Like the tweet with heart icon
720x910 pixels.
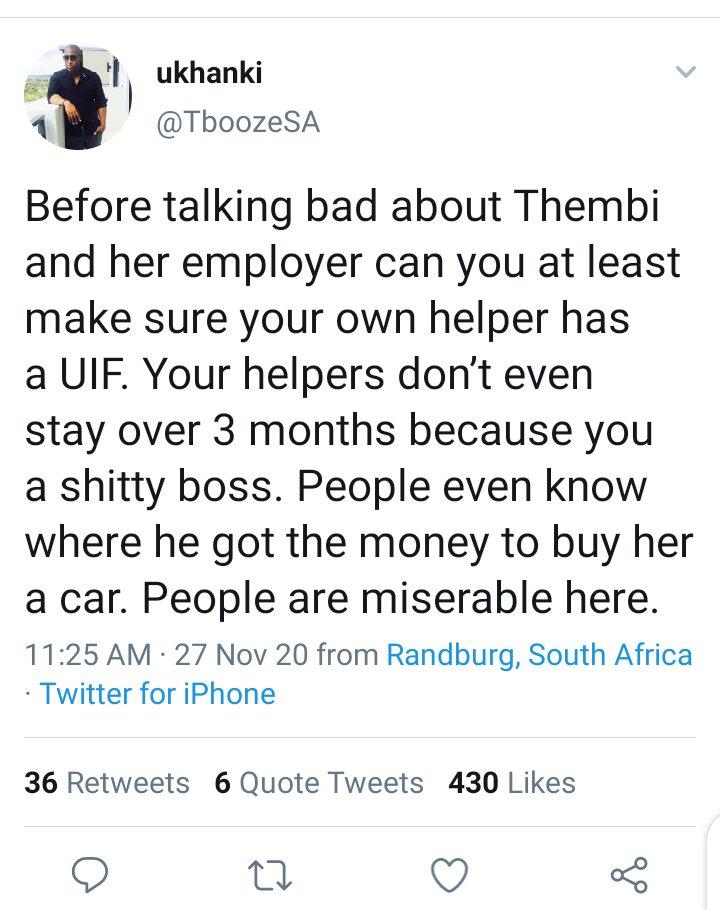tap(449, 875)
